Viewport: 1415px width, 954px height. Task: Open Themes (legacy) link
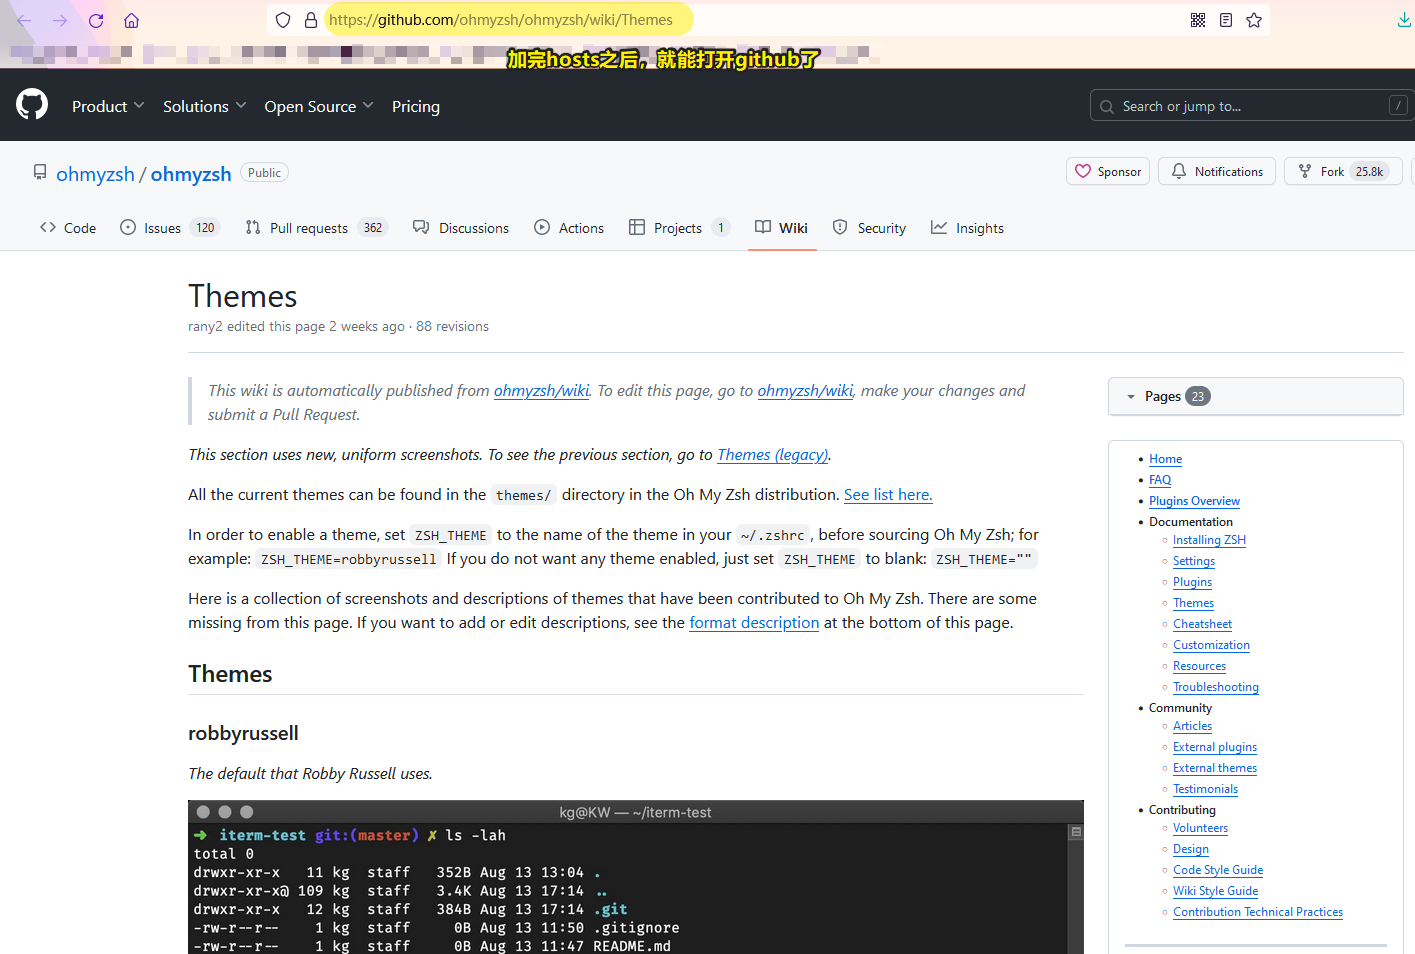[x=772, y=455]
